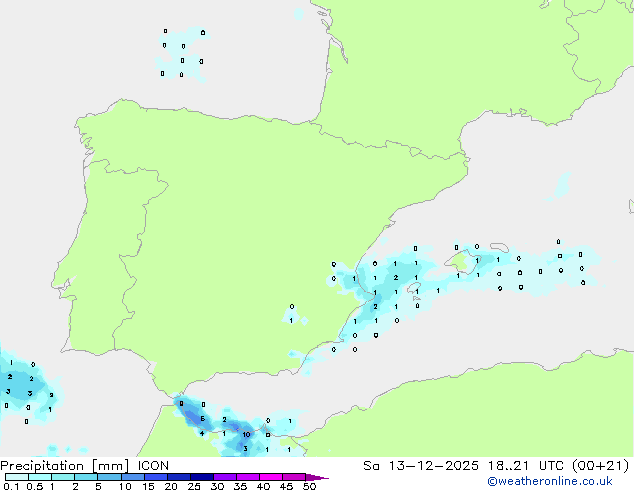Pick the legend color between 35 and 40
The width and height of the screenshot is (634, 490).
tap(250, 478)
